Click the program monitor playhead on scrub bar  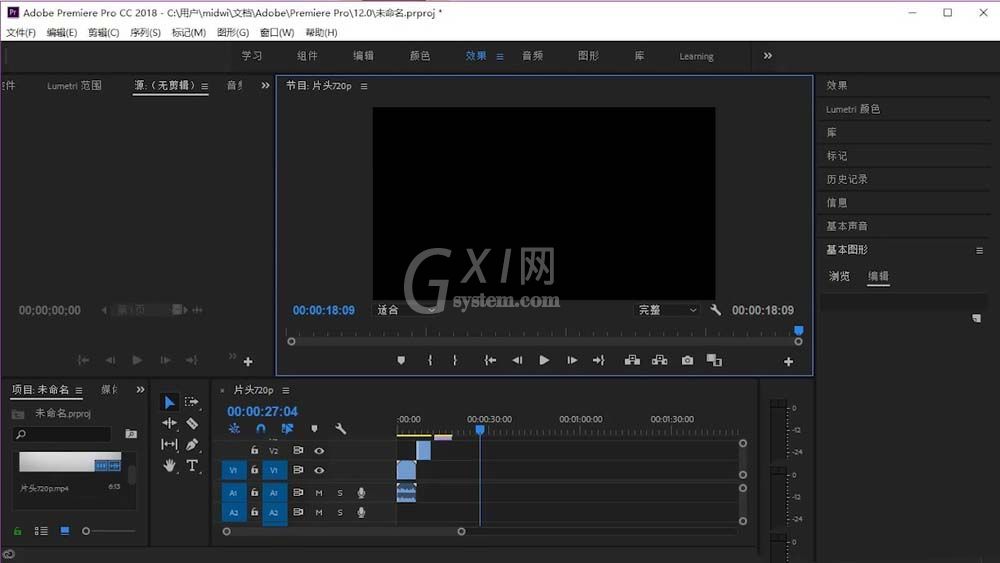[798, 330]
